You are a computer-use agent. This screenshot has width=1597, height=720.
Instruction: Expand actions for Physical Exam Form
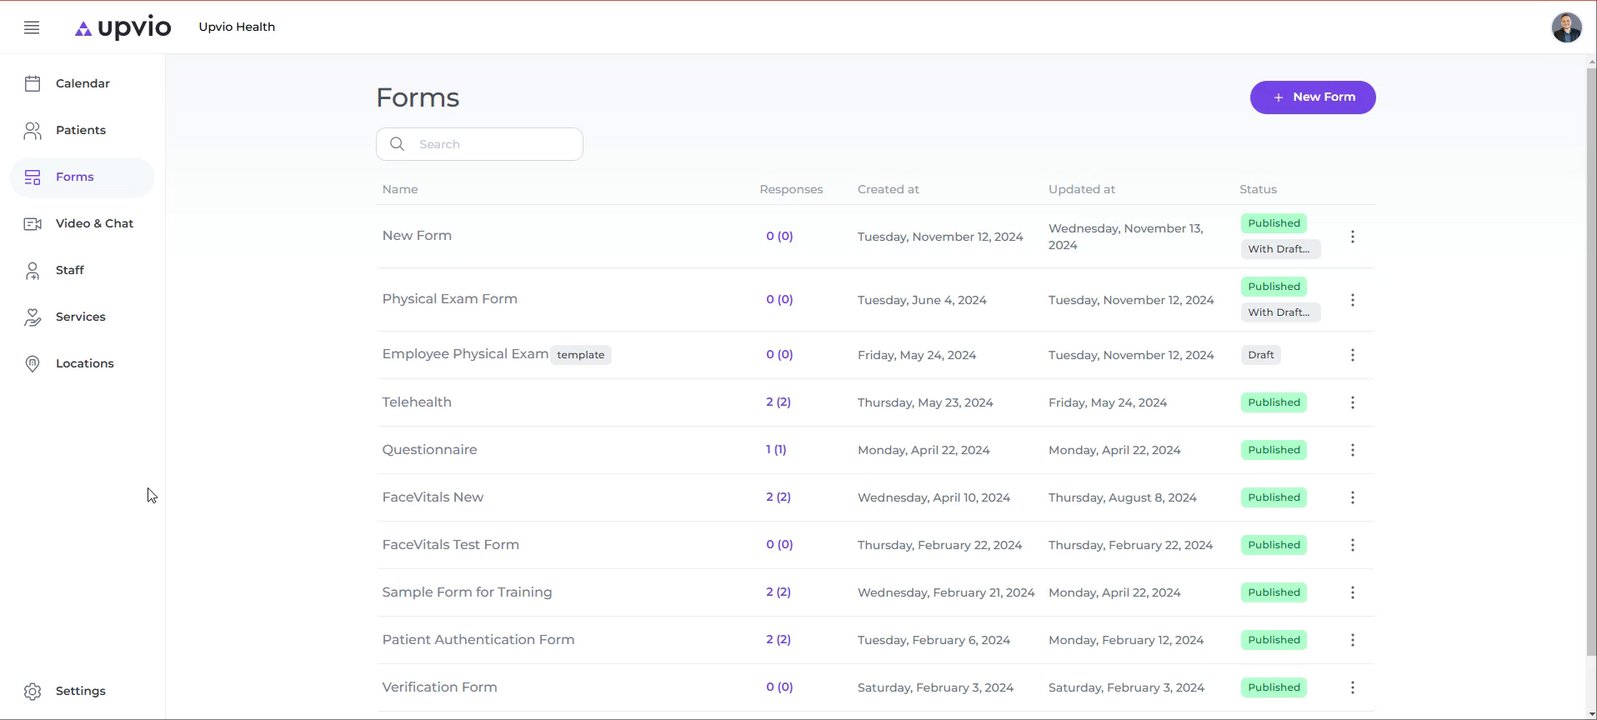coord(1352,300)
